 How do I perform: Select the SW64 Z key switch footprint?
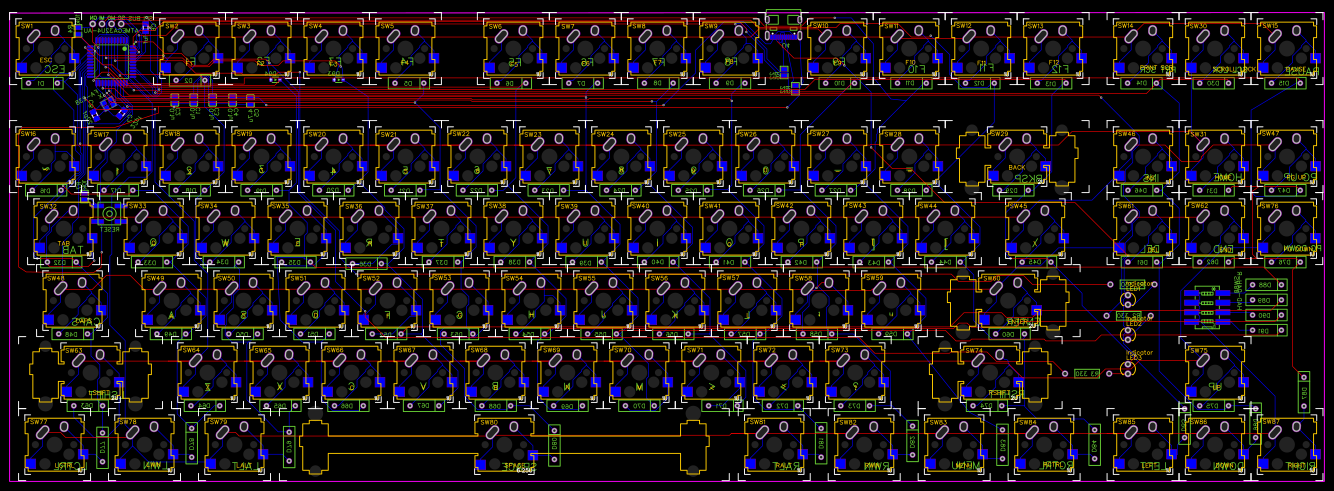pyautogui.click(x=207, y=373)
